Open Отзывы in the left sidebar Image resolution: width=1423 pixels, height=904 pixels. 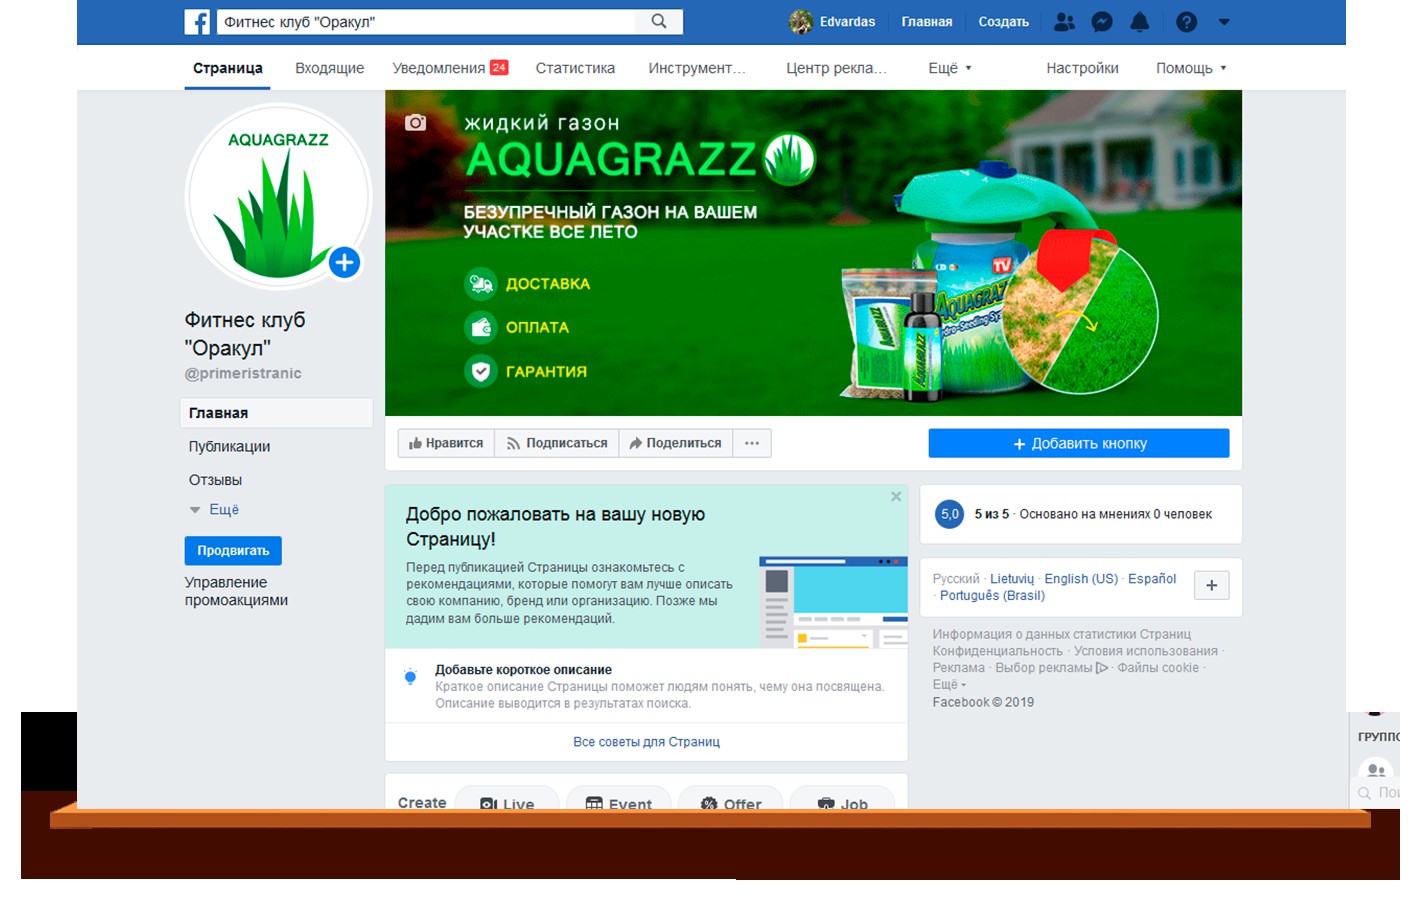(x=215, y=480)
